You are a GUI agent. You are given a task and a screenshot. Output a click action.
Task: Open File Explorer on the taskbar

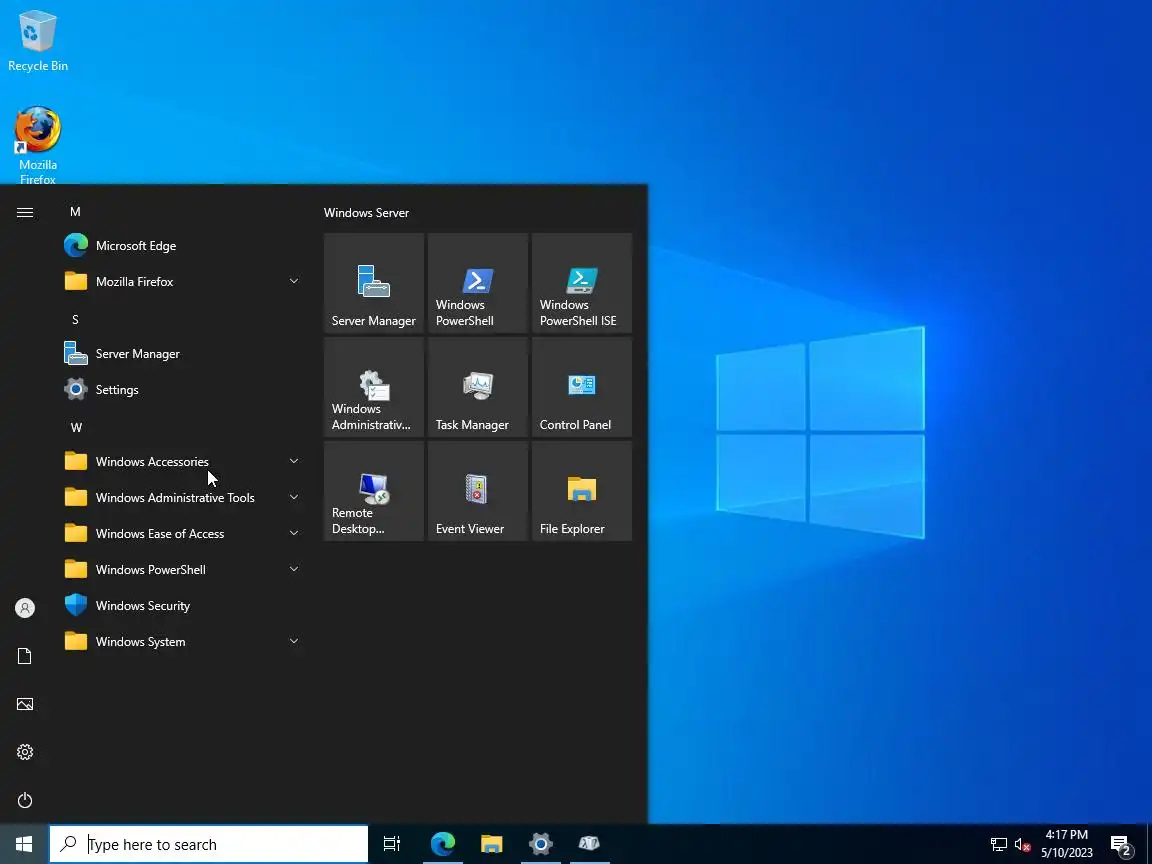point(492,844)
